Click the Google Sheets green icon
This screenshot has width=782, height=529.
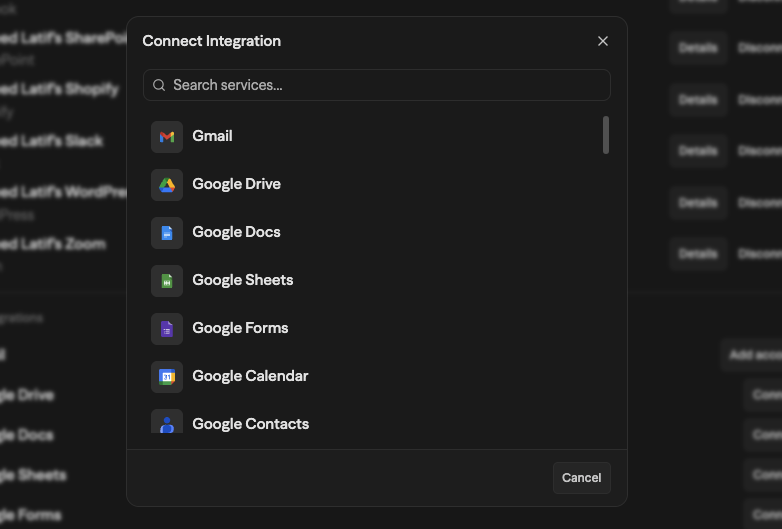coord(167,281)
